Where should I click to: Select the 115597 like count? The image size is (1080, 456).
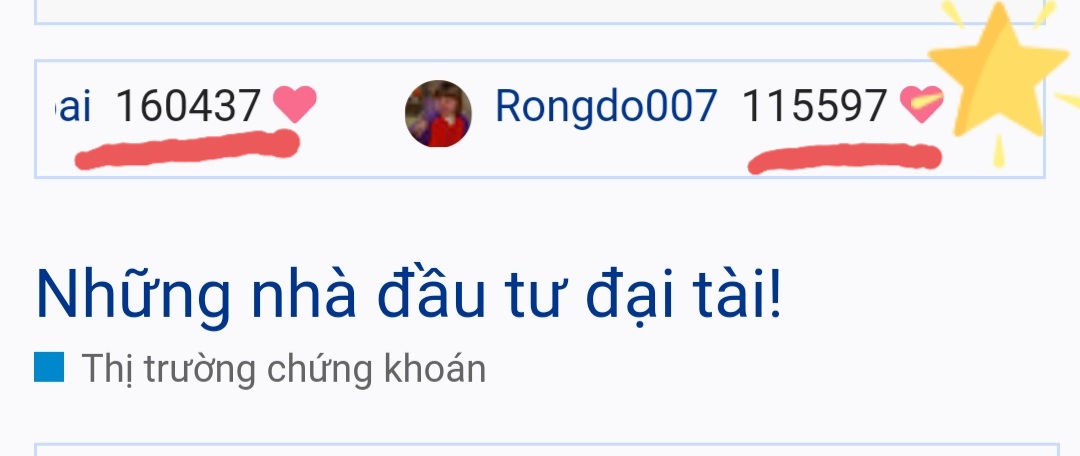coord(814,106)
